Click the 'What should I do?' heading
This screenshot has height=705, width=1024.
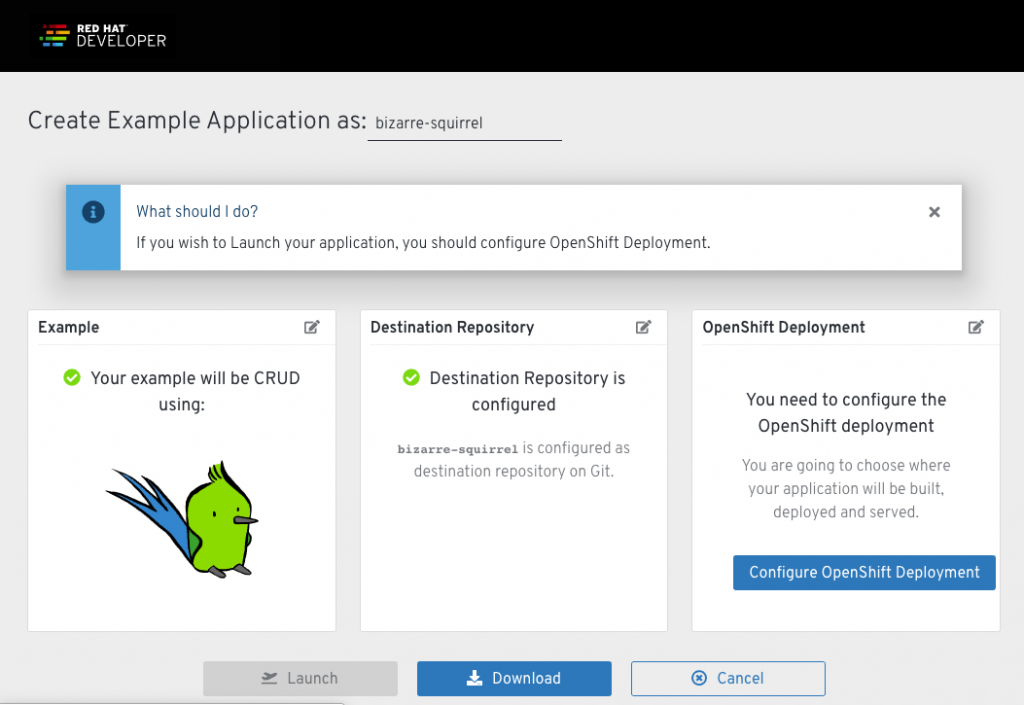(197, 212)
